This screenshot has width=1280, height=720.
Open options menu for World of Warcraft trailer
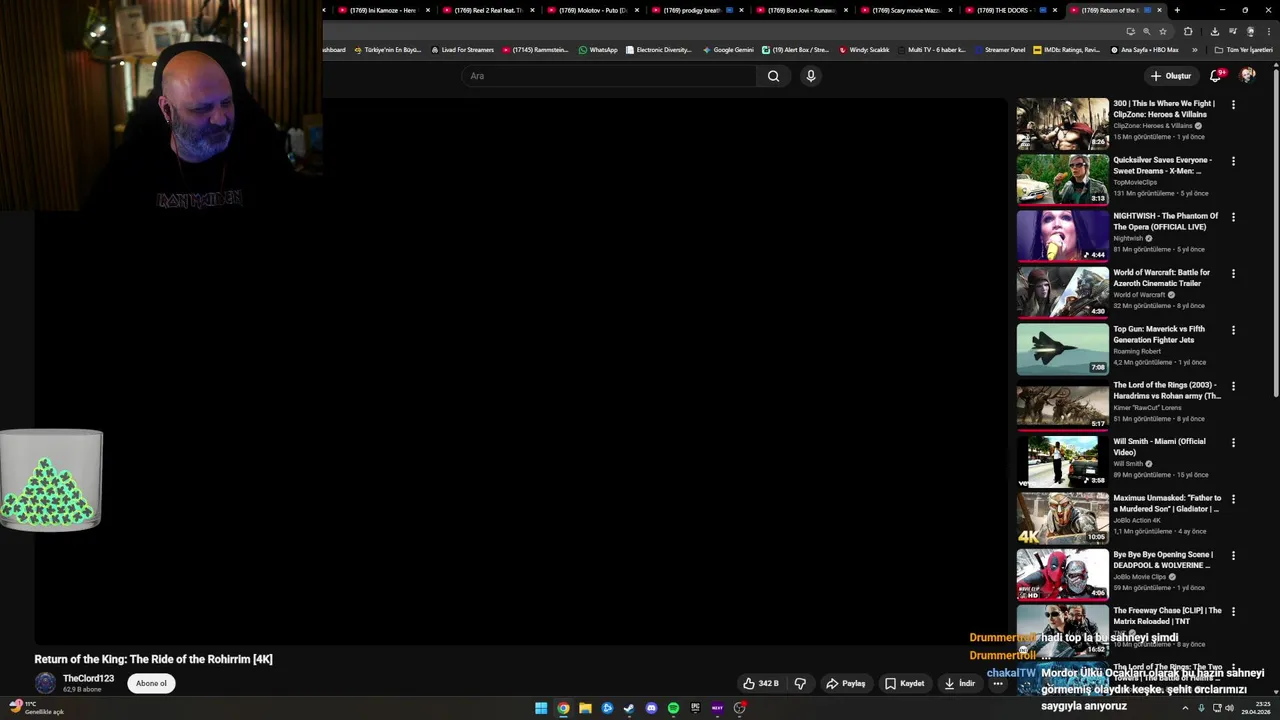(x=1233, y=273)
